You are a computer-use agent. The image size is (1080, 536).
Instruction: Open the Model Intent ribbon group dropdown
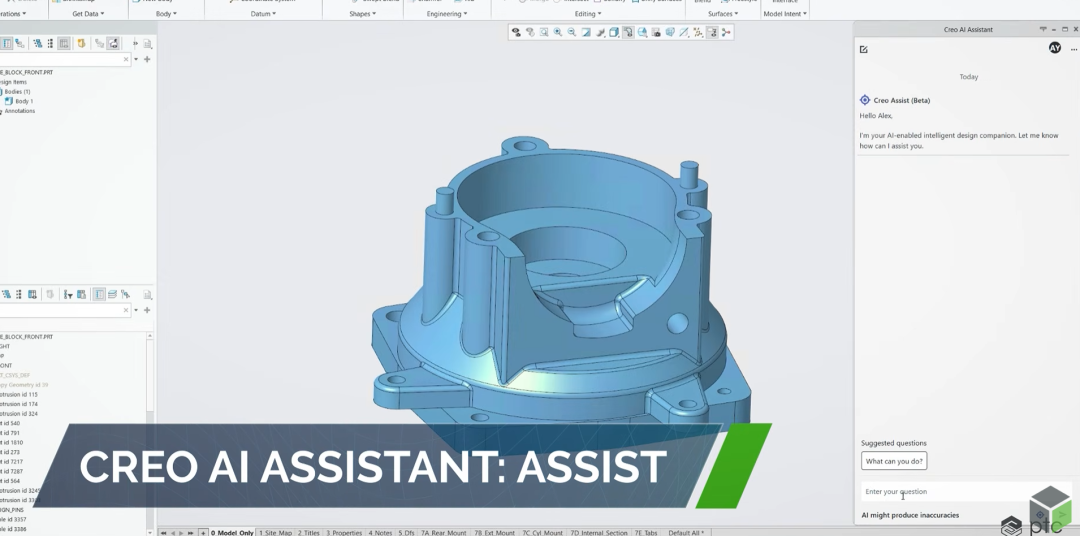[785, 14]
